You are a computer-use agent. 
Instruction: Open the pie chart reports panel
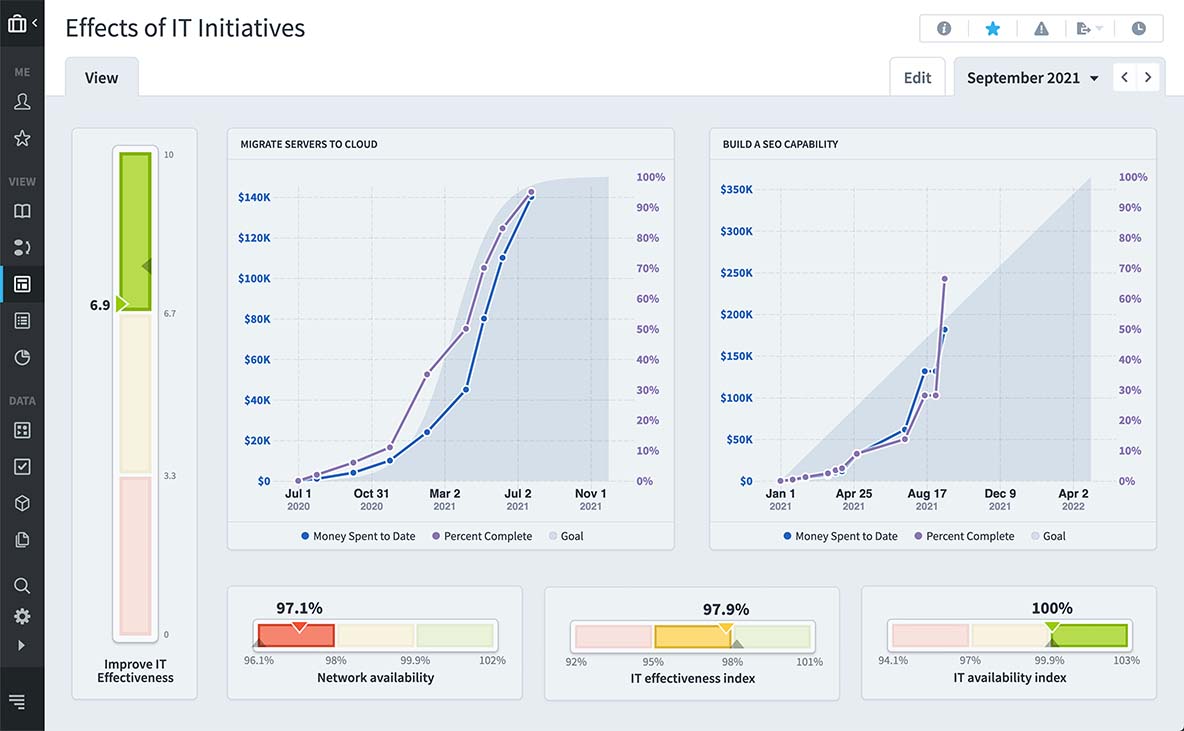[x=22, y=357]
